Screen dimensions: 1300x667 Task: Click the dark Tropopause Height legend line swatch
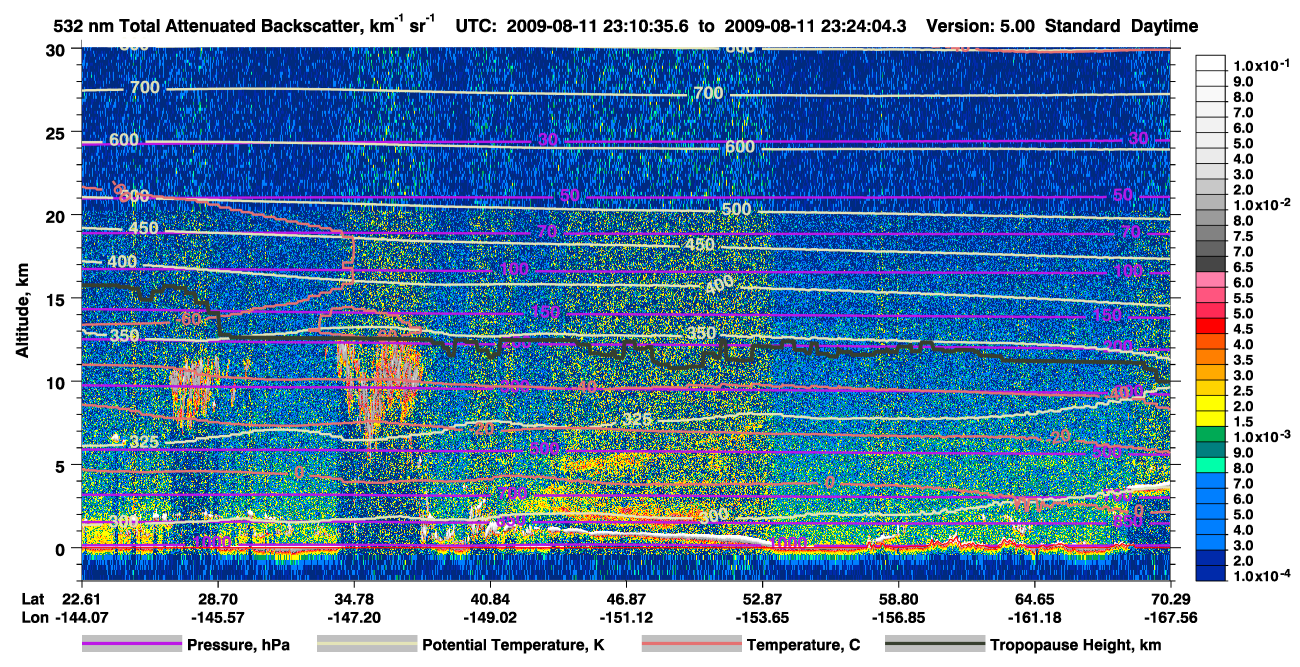point(934,645)
